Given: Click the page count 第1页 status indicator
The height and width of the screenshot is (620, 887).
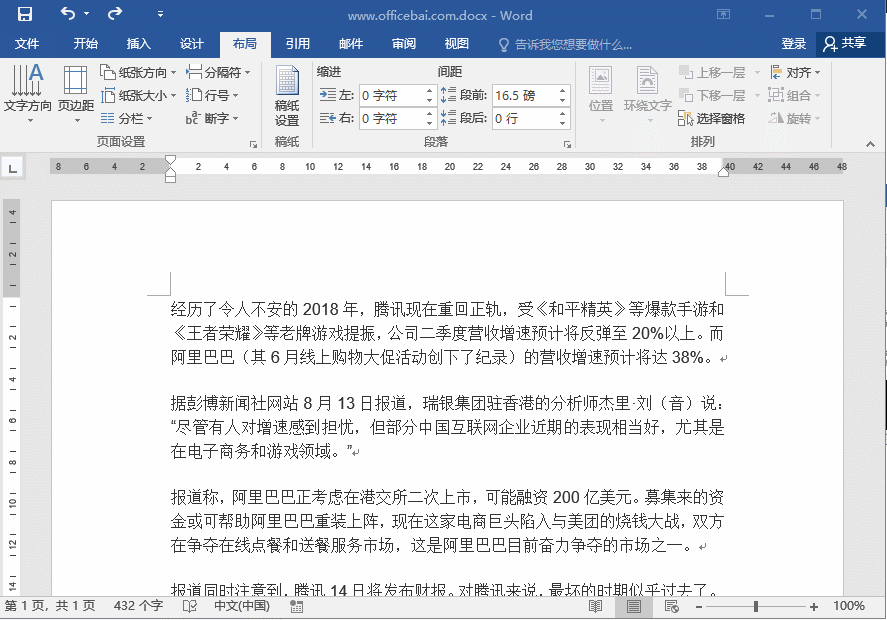Looking at the screenshot, I should tap(50, 606).
